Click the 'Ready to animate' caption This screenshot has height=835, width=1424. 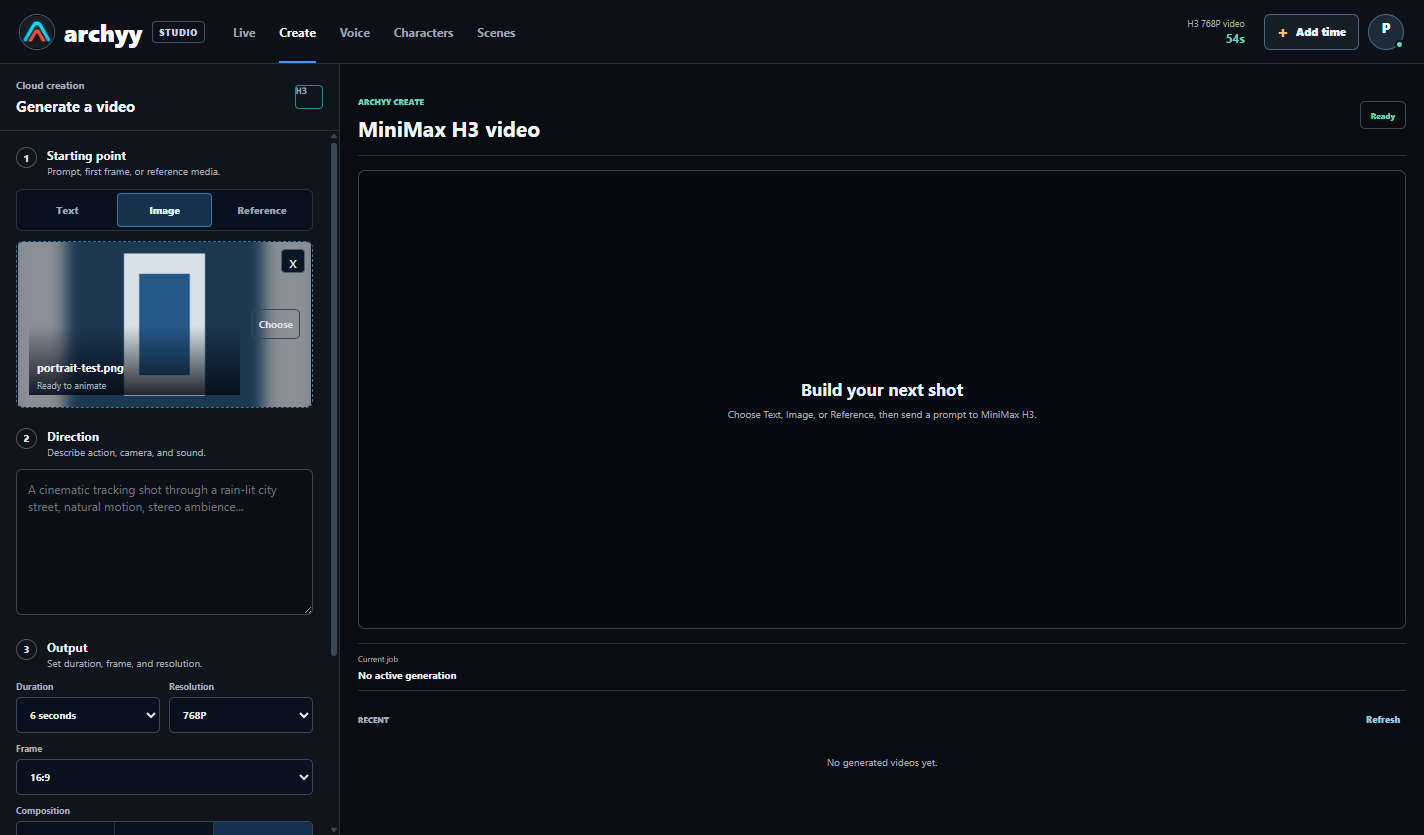pyautogui.click(x=72, y=386)
